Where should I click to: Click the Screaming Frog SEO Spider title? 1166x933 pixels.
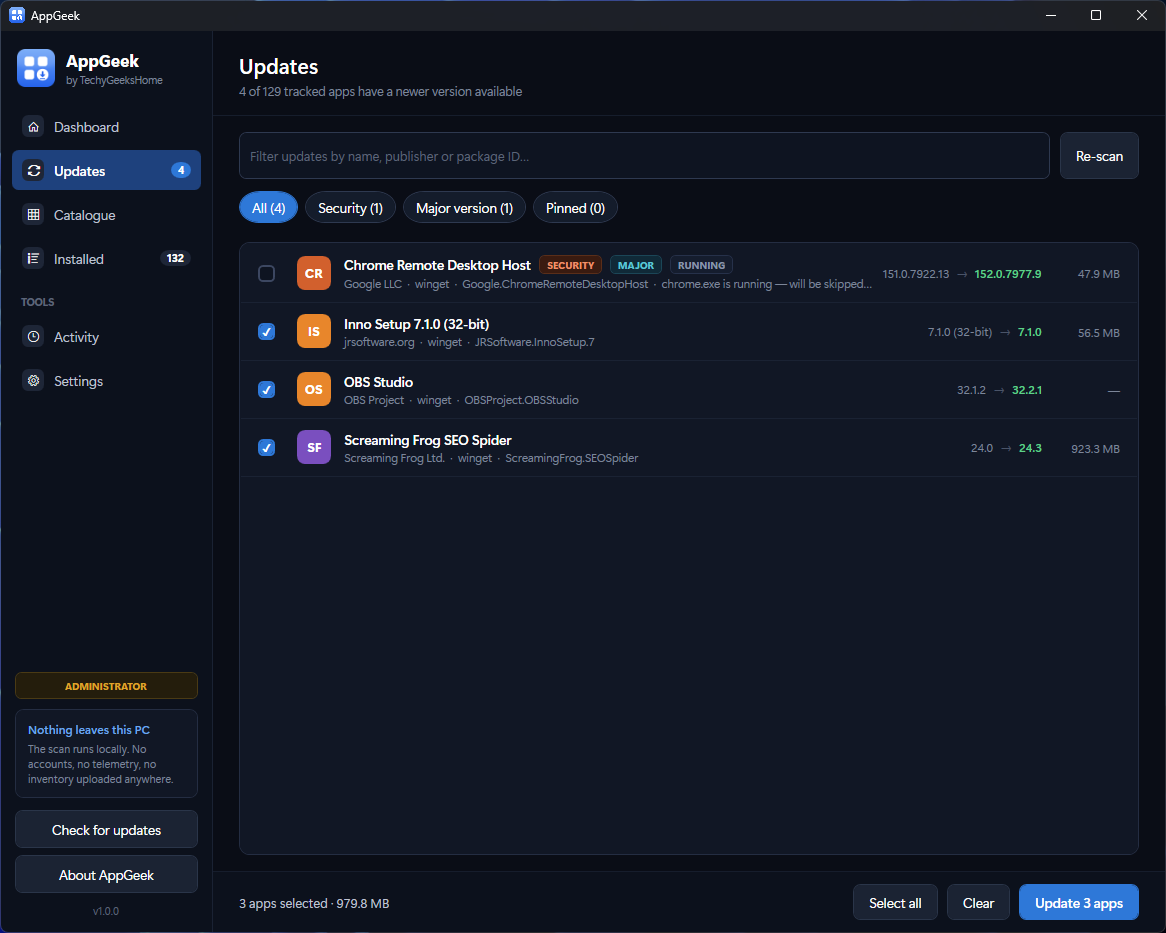coord(428,440)
